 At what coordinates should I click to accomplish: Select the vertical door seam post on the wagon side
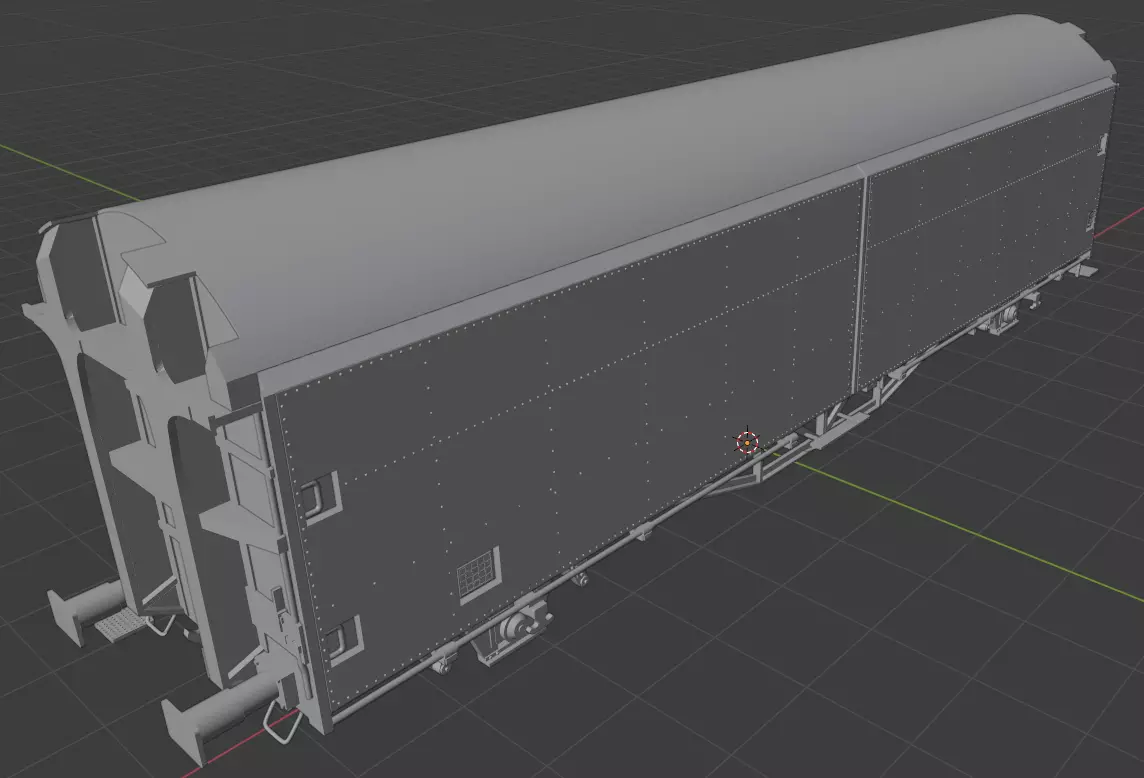click(x=861, y=281)
